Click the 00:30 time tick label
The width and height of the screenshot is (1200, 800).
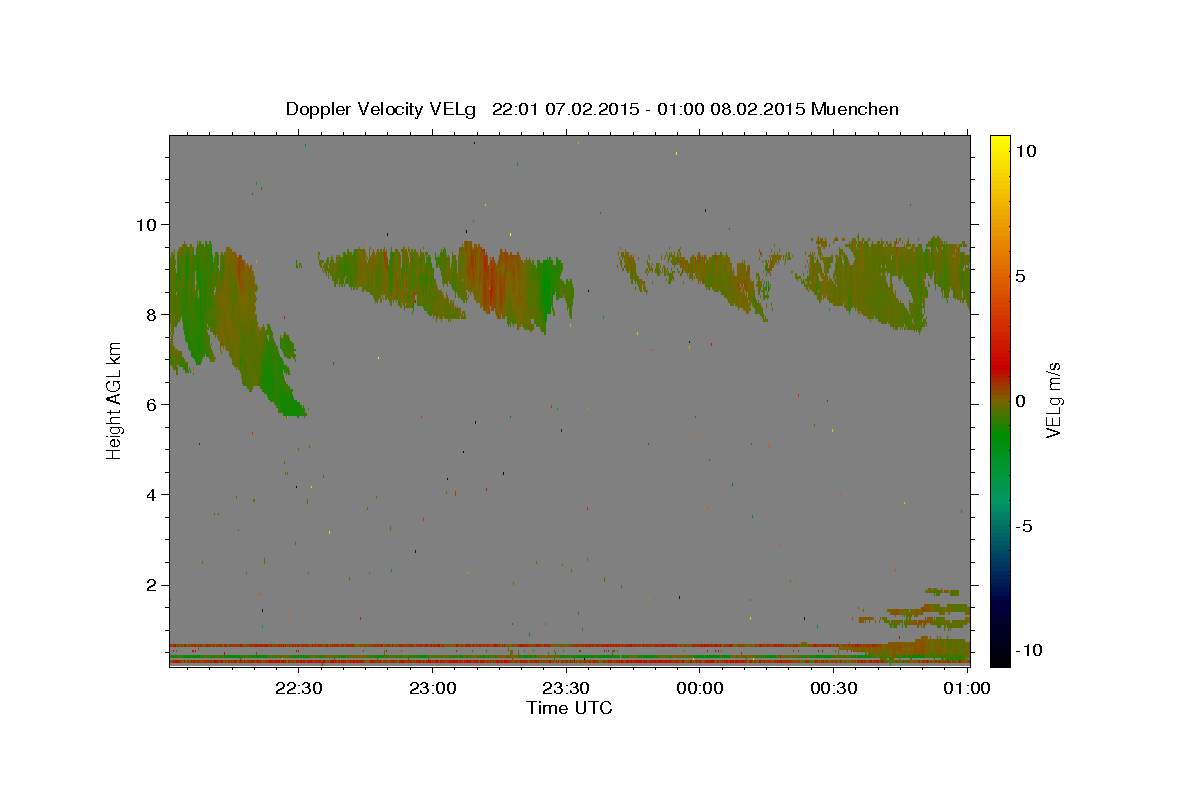click(833, 689)
